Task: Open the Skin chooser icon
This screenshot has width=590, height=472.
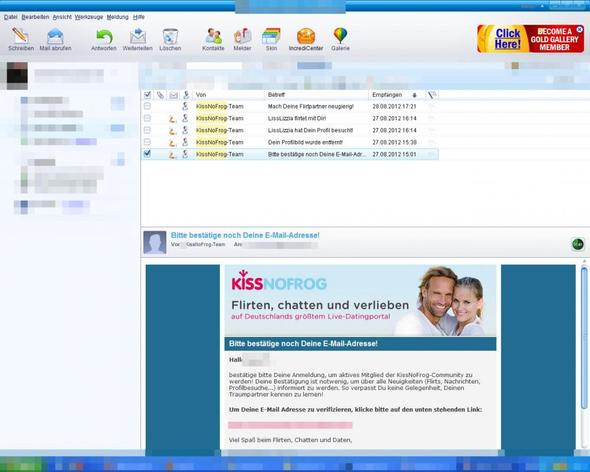Action: click(271, 36)
